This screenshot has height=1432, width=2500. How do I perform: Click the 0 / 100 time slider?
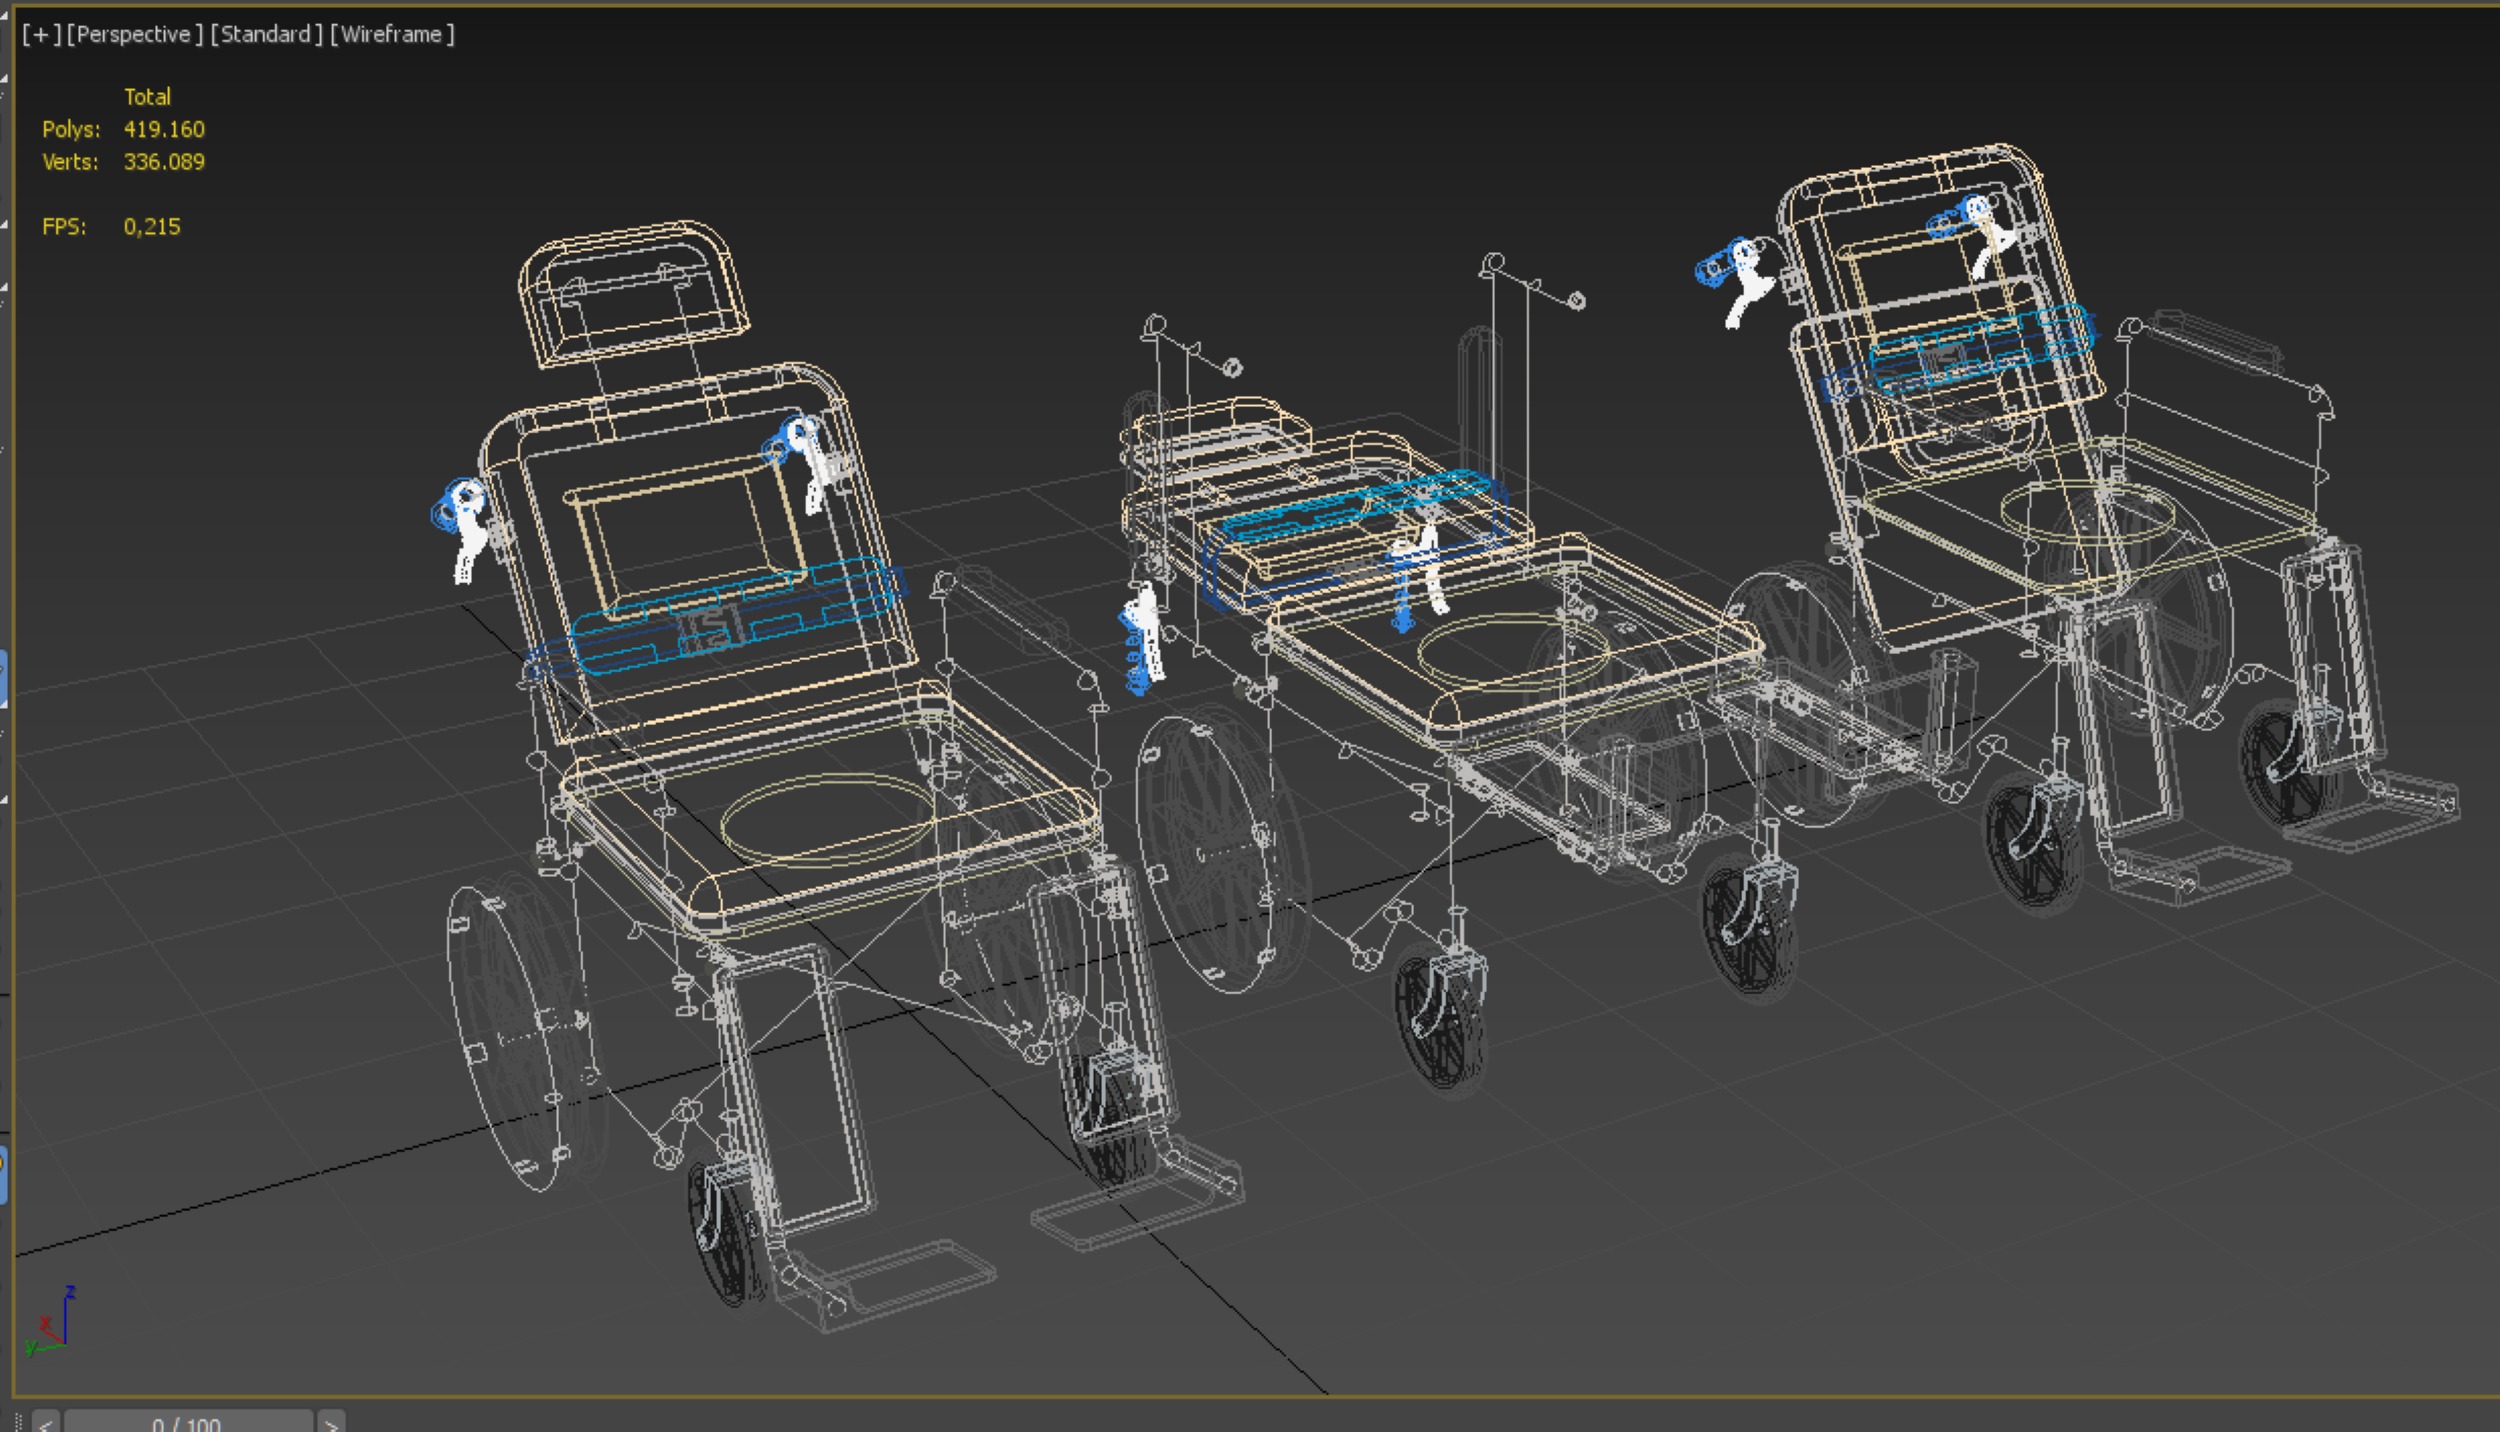point(187,1422)
